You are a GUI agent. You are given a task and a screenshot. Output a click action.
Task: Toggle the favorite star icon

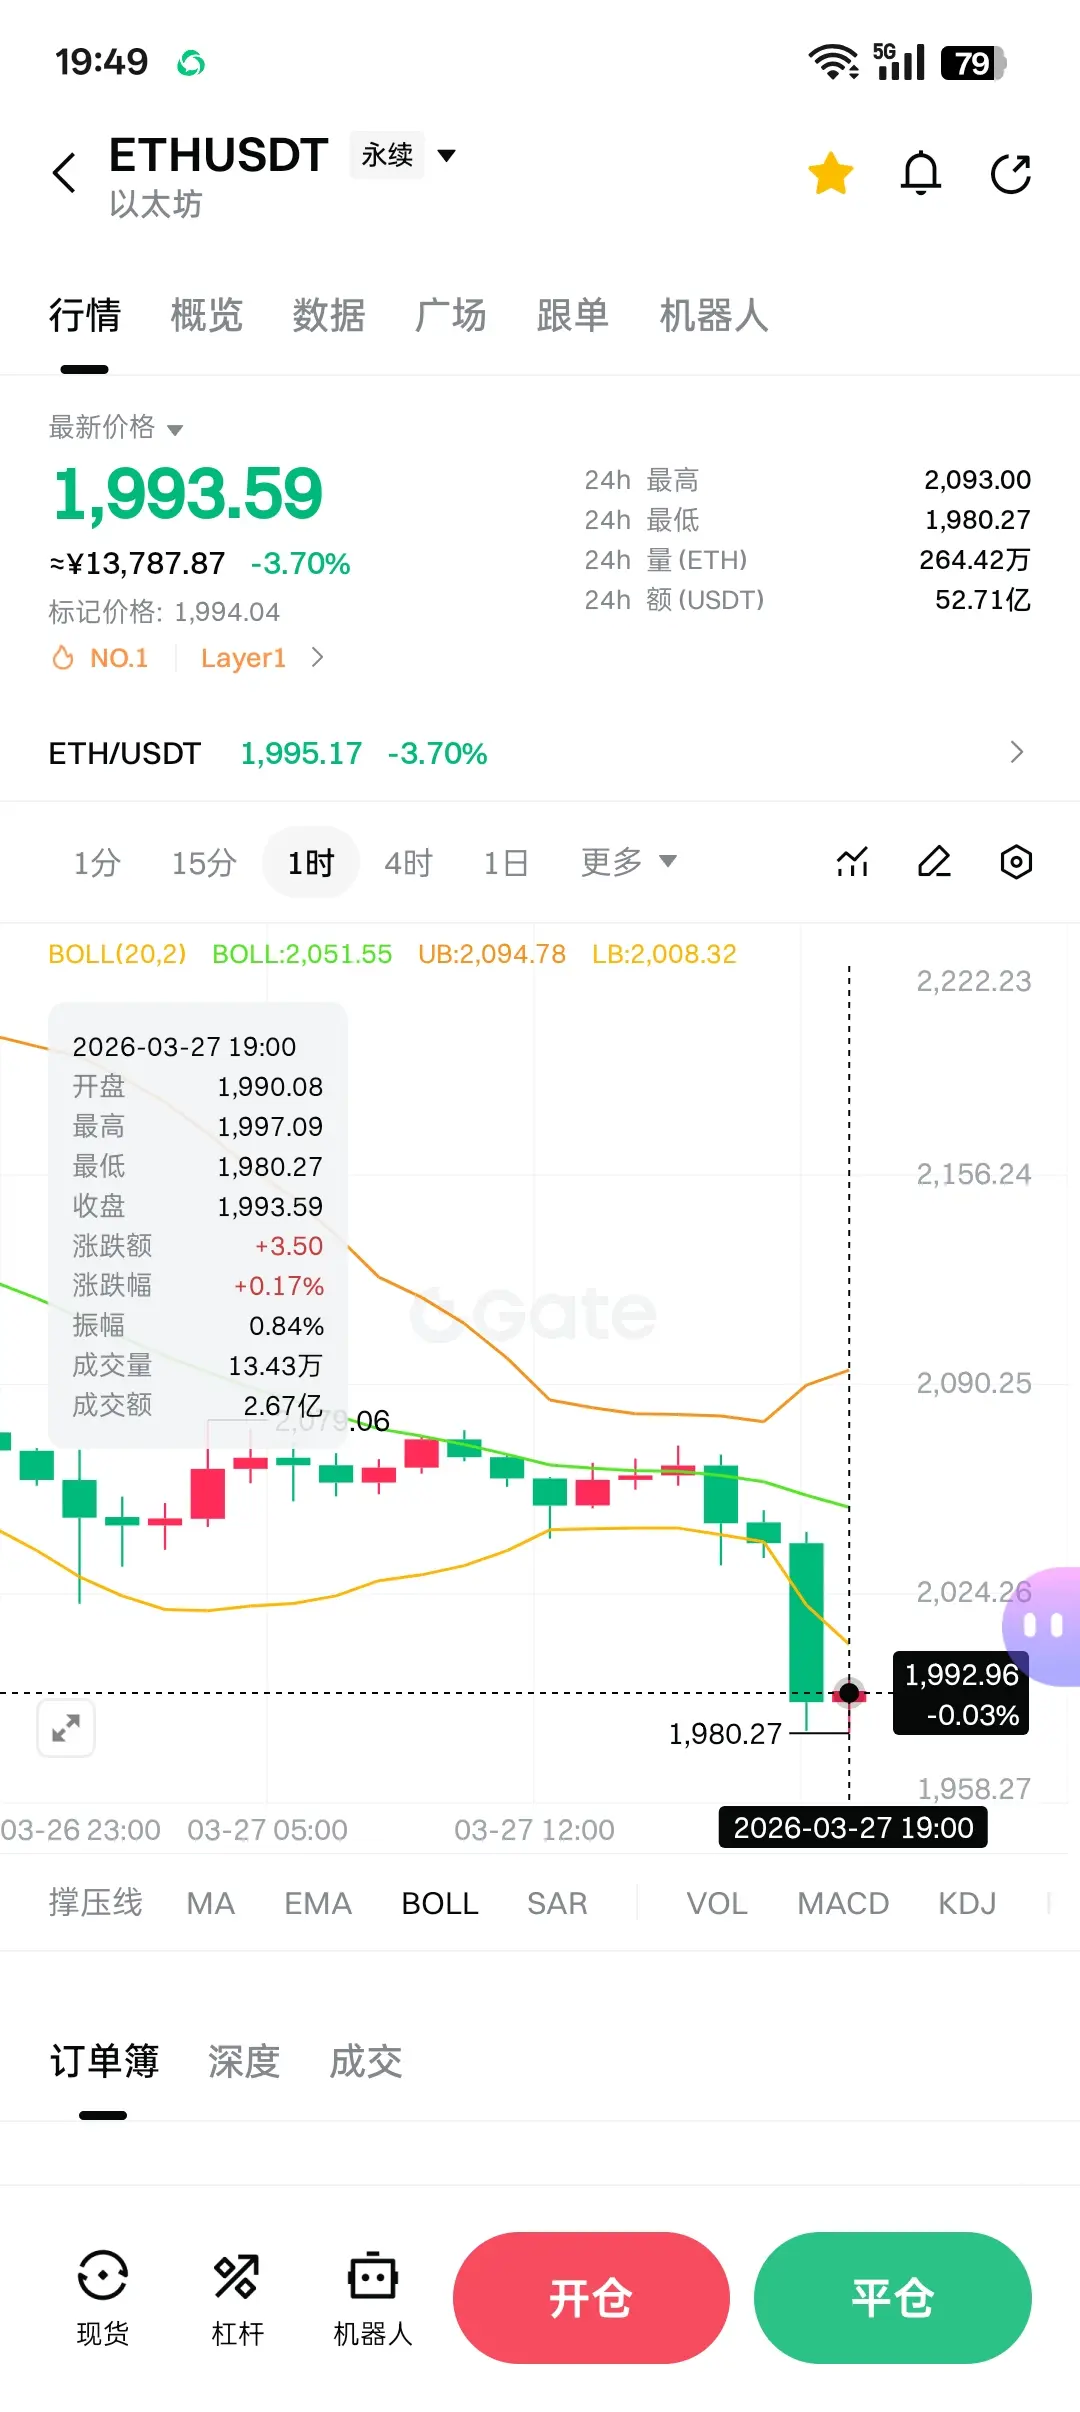(831, 174)
